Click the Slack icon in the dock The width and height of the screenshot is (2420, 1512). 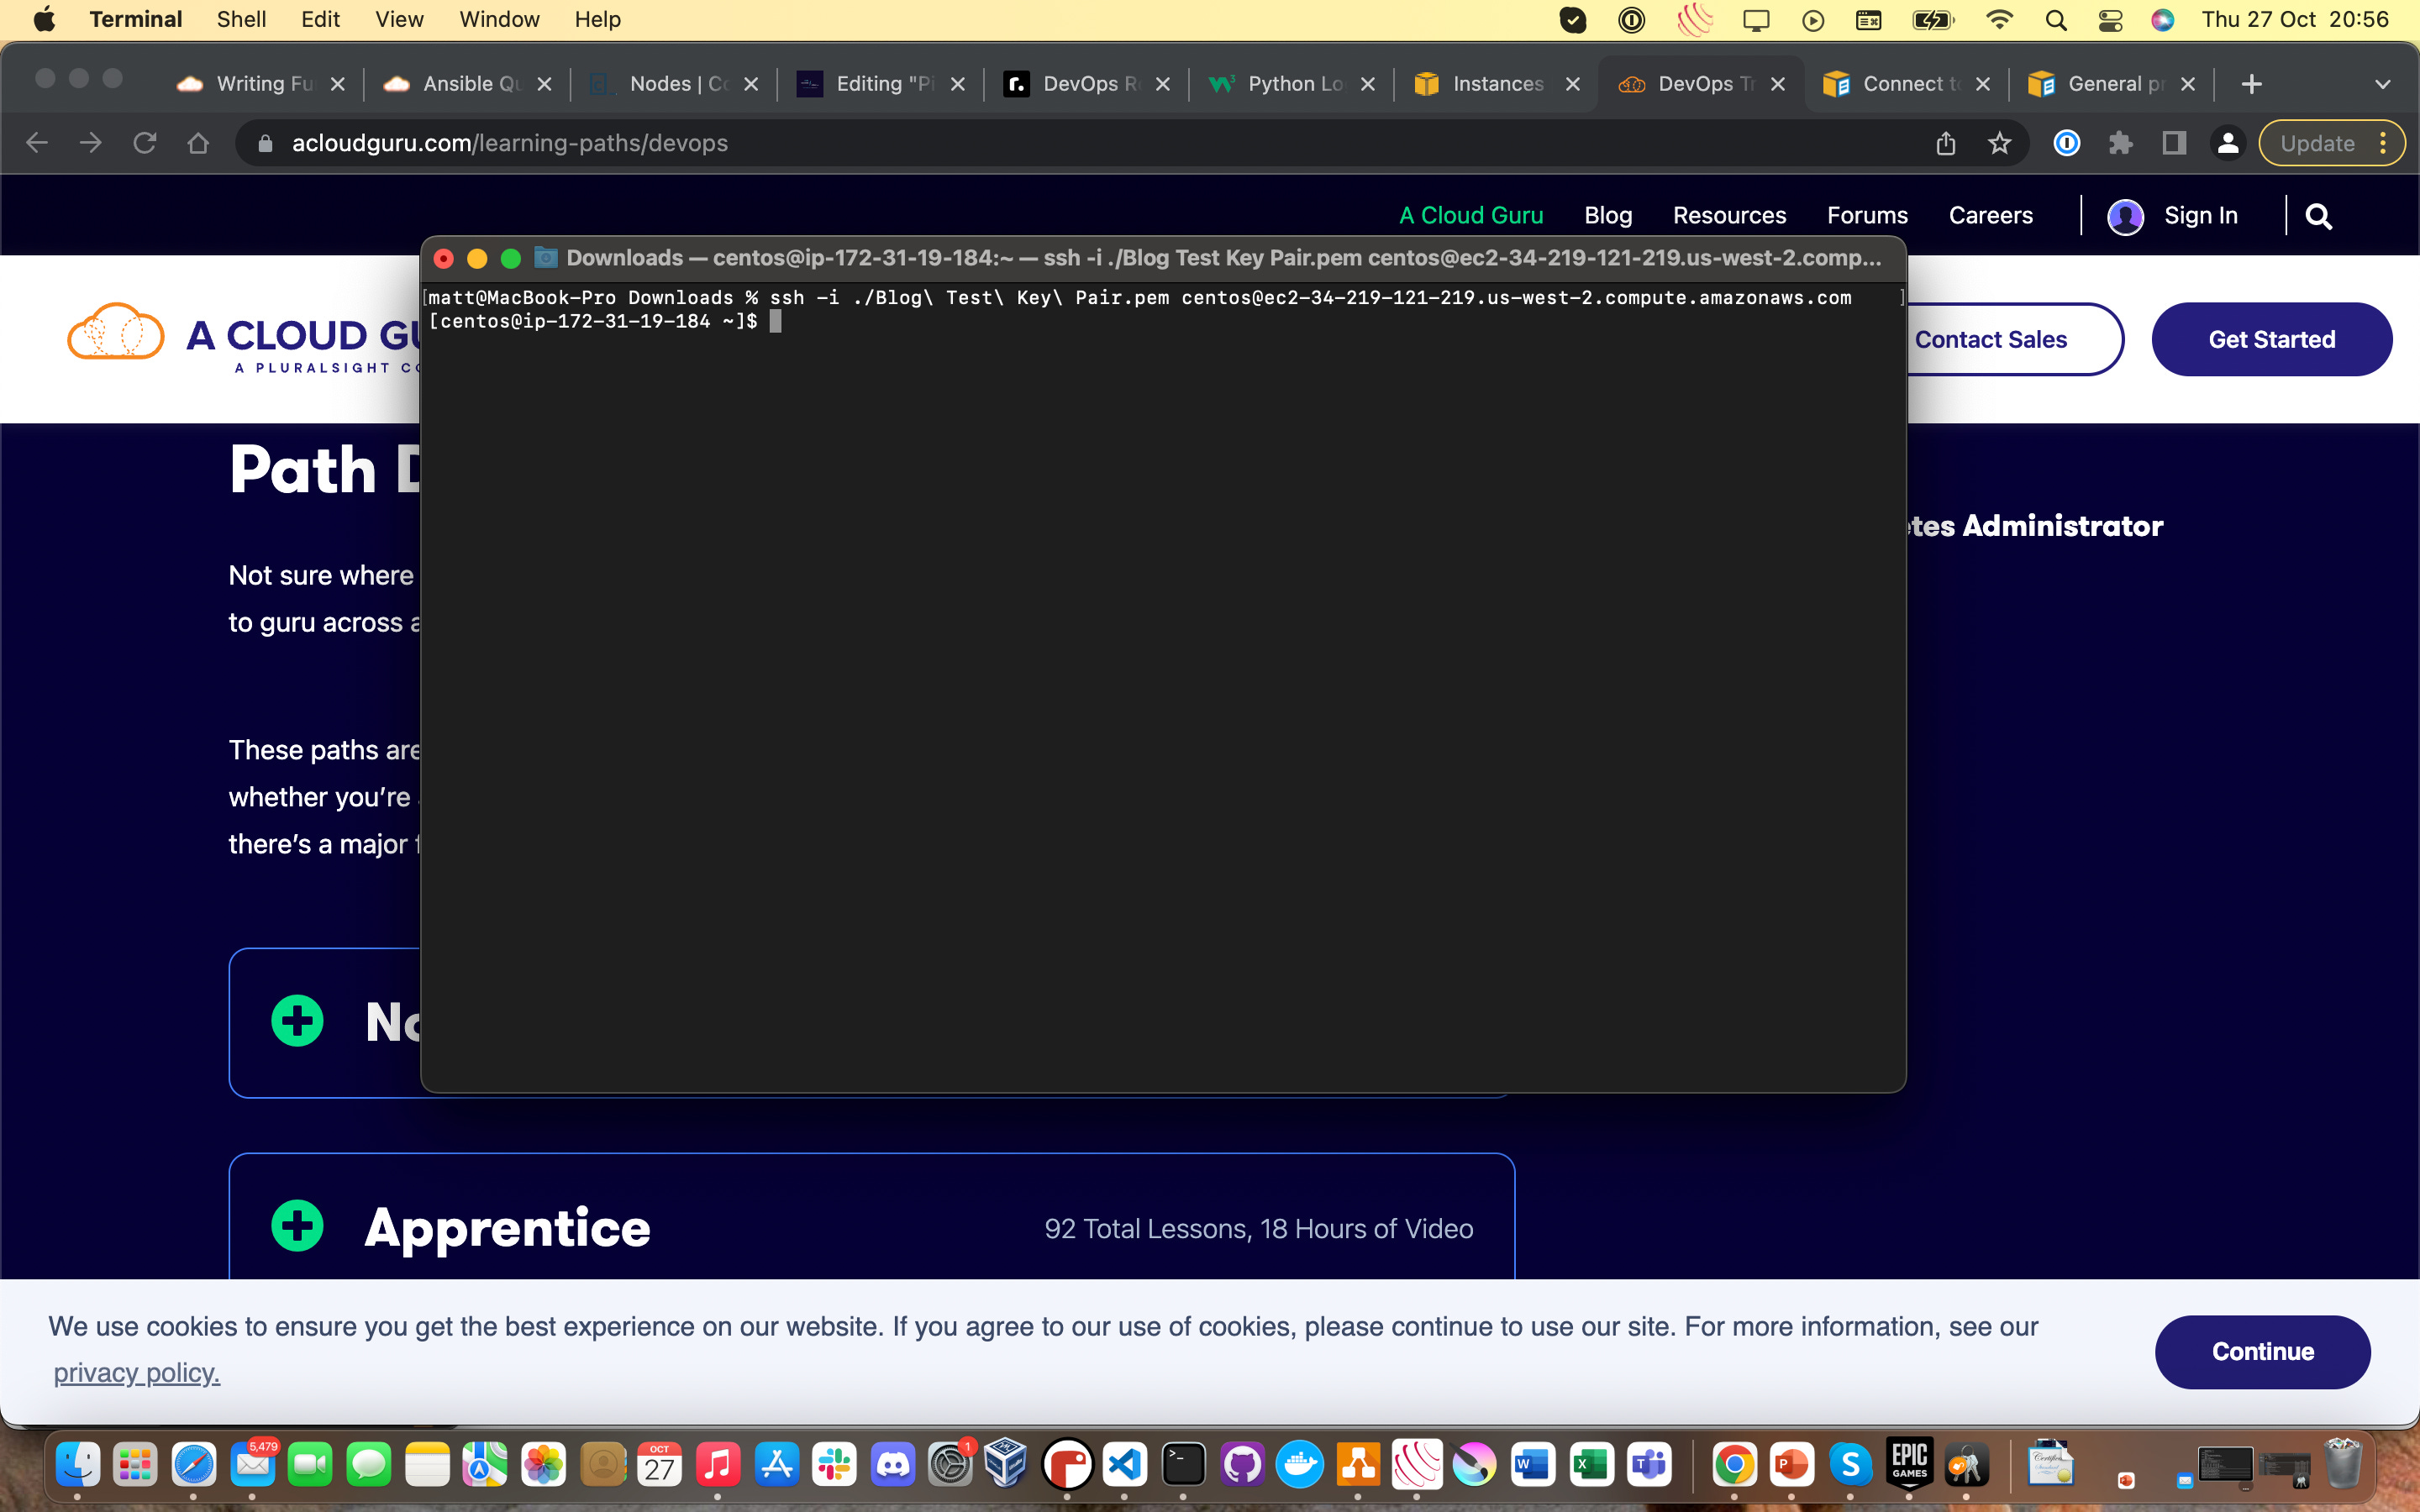[834, 1466]
